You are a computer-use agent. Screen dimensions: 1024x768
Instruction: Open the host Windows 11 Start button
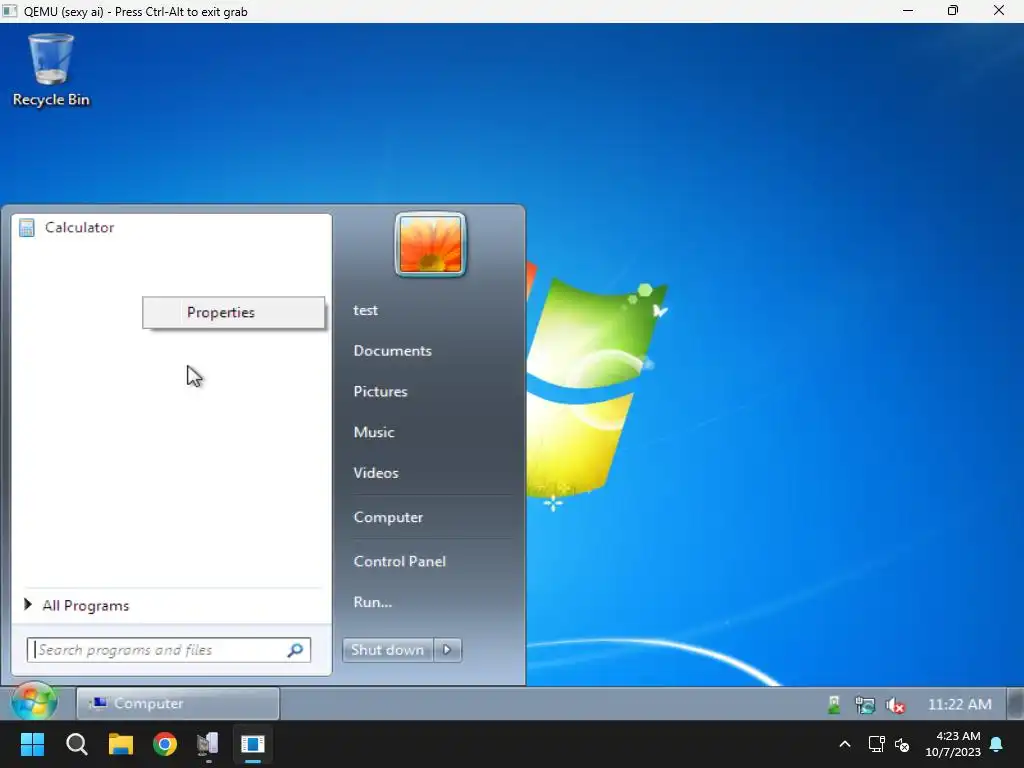click(x=32, y=744)
